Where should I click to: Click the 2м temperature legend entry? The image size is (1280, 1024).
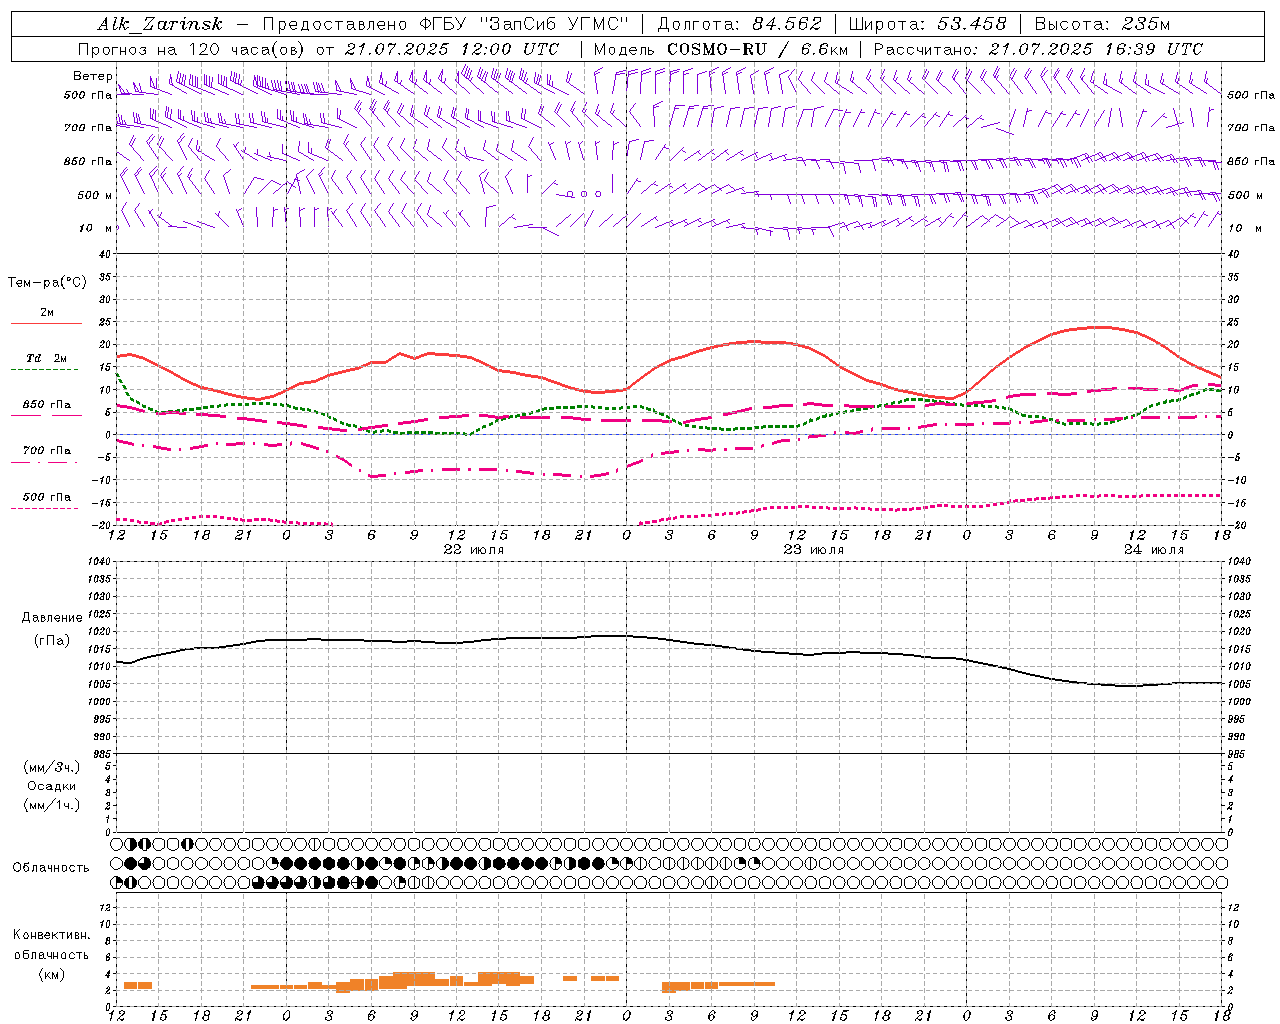click(x=47, y=312)
